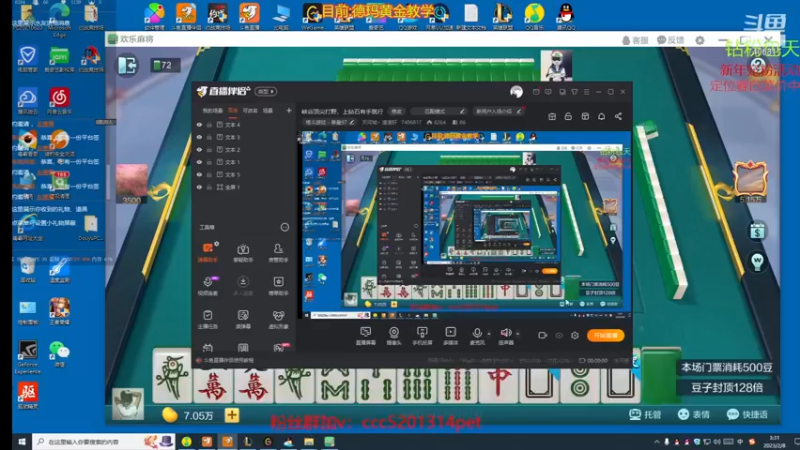
Task: Click 托管 auto-play in mahjong game
Action: 645,414
